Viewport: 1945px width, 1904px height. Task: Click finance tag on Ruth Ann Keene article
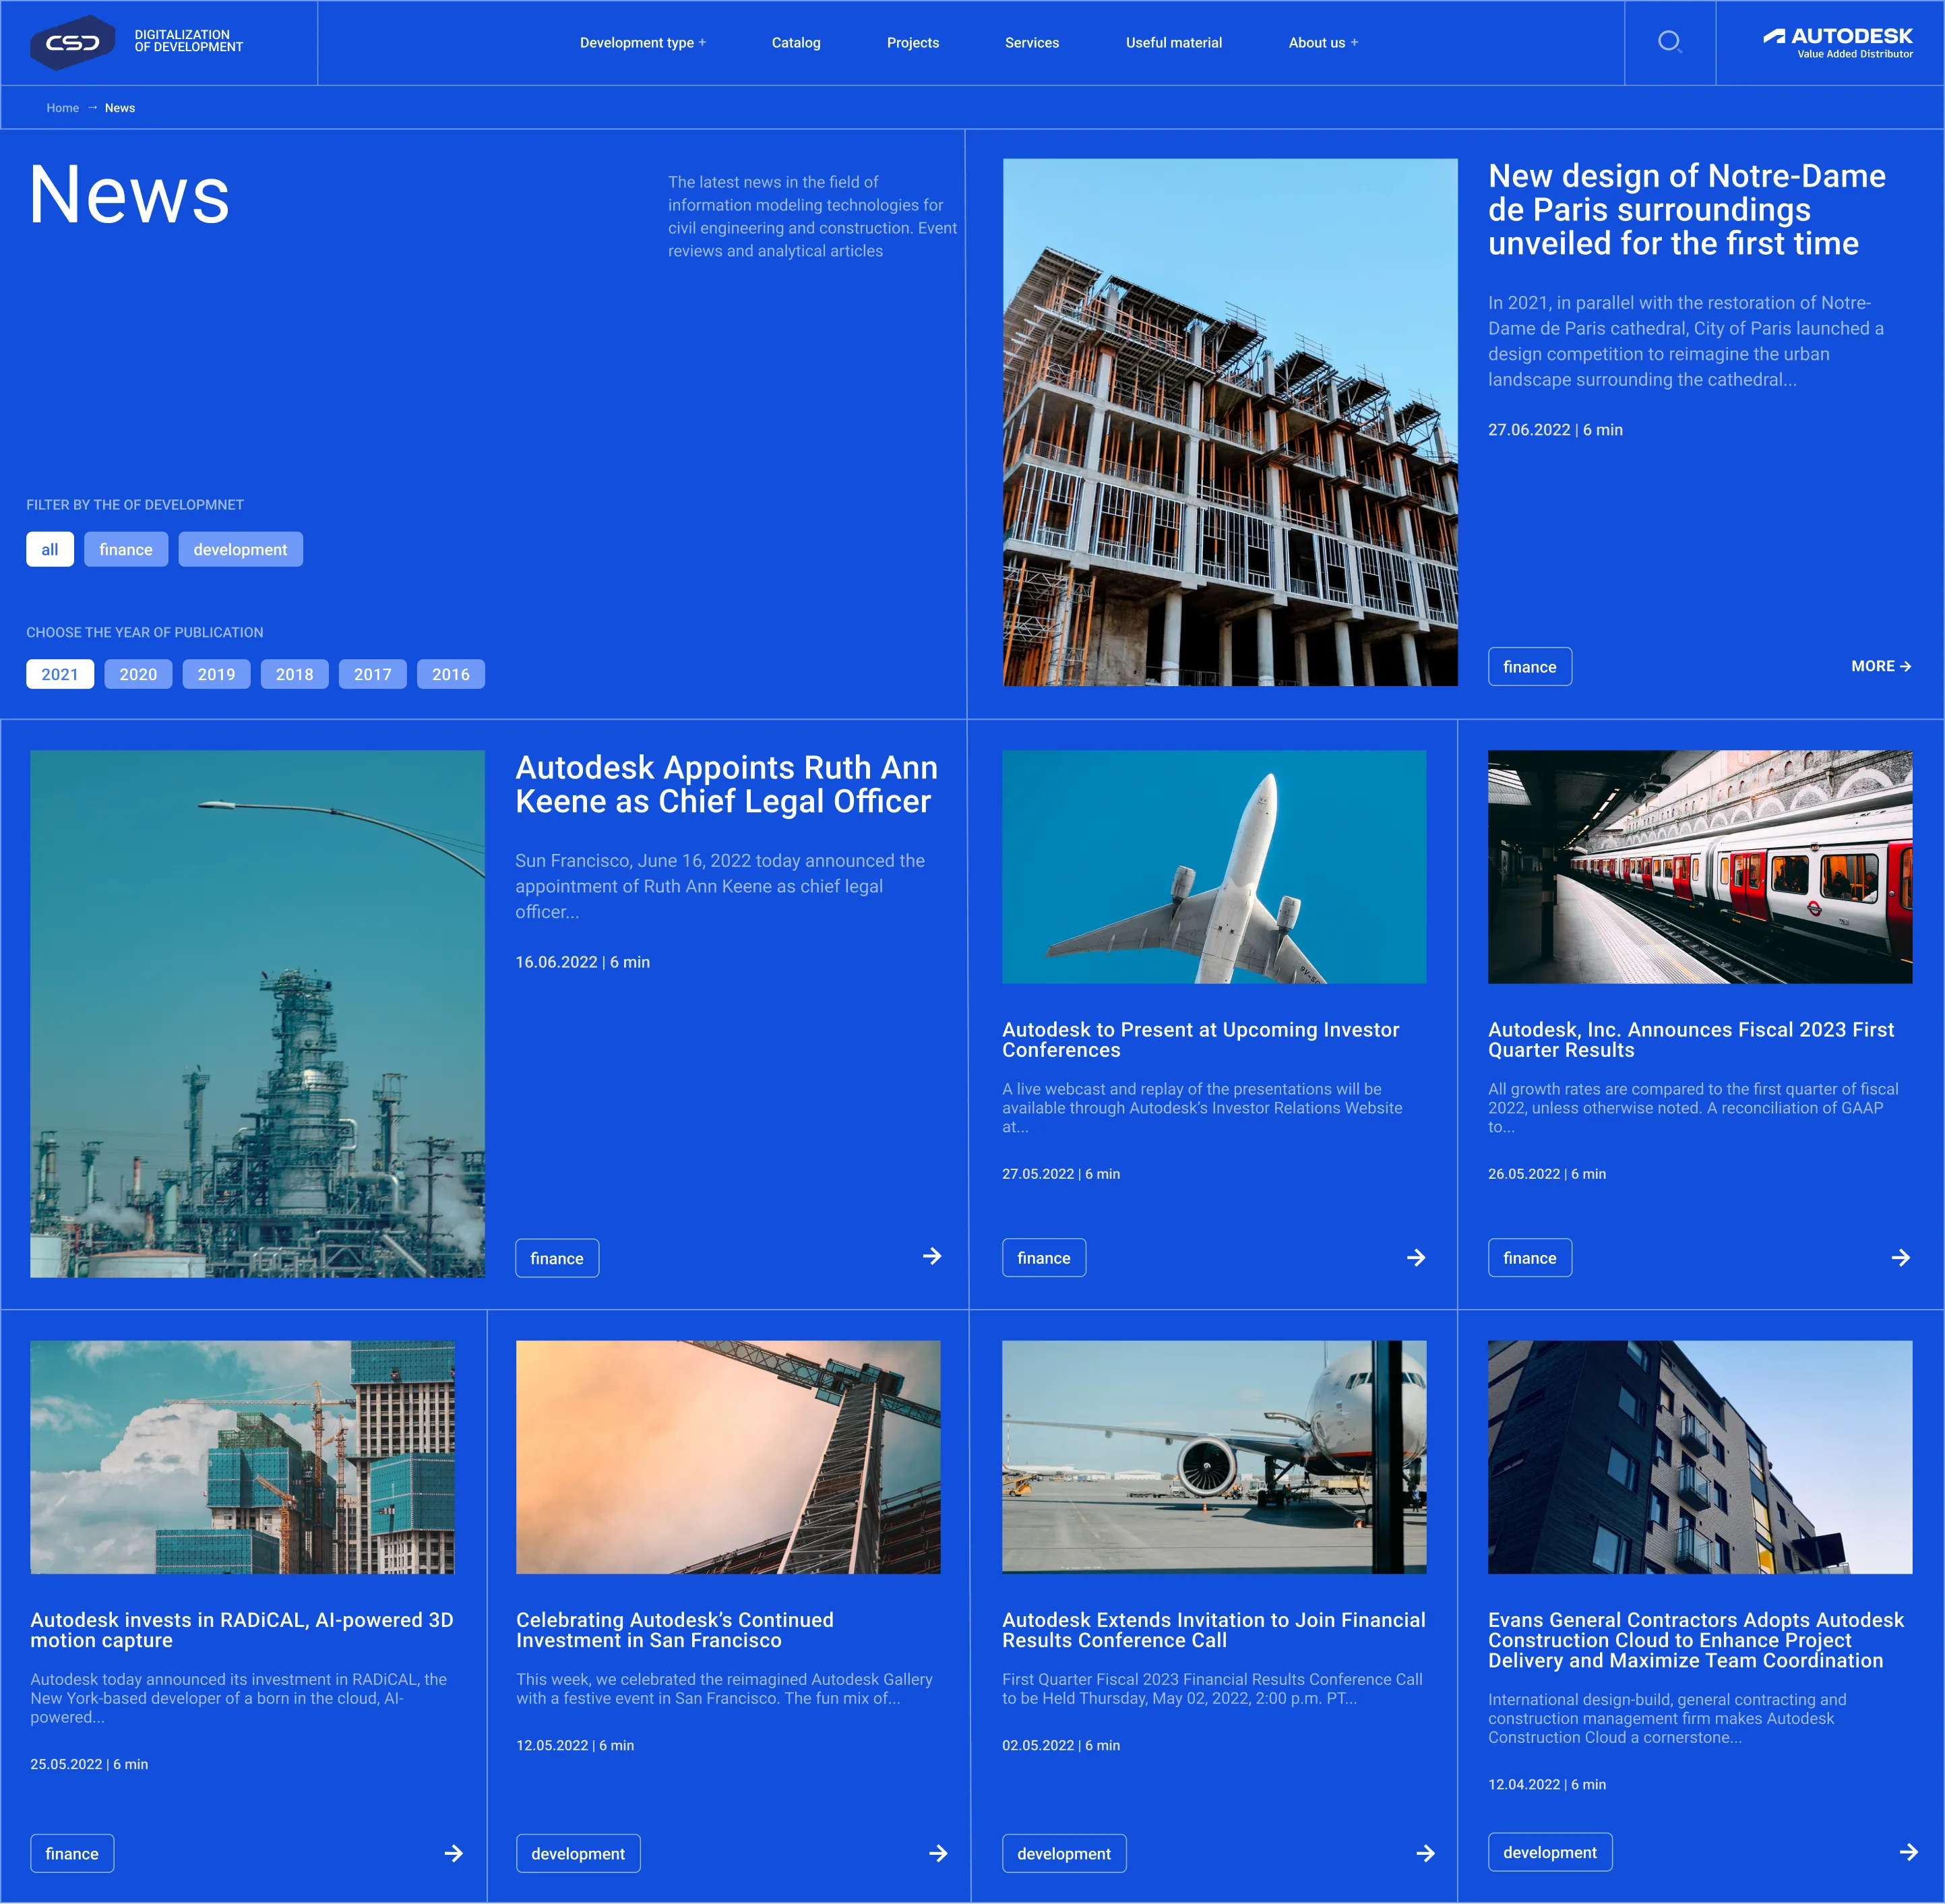(x=557, y=1258)
